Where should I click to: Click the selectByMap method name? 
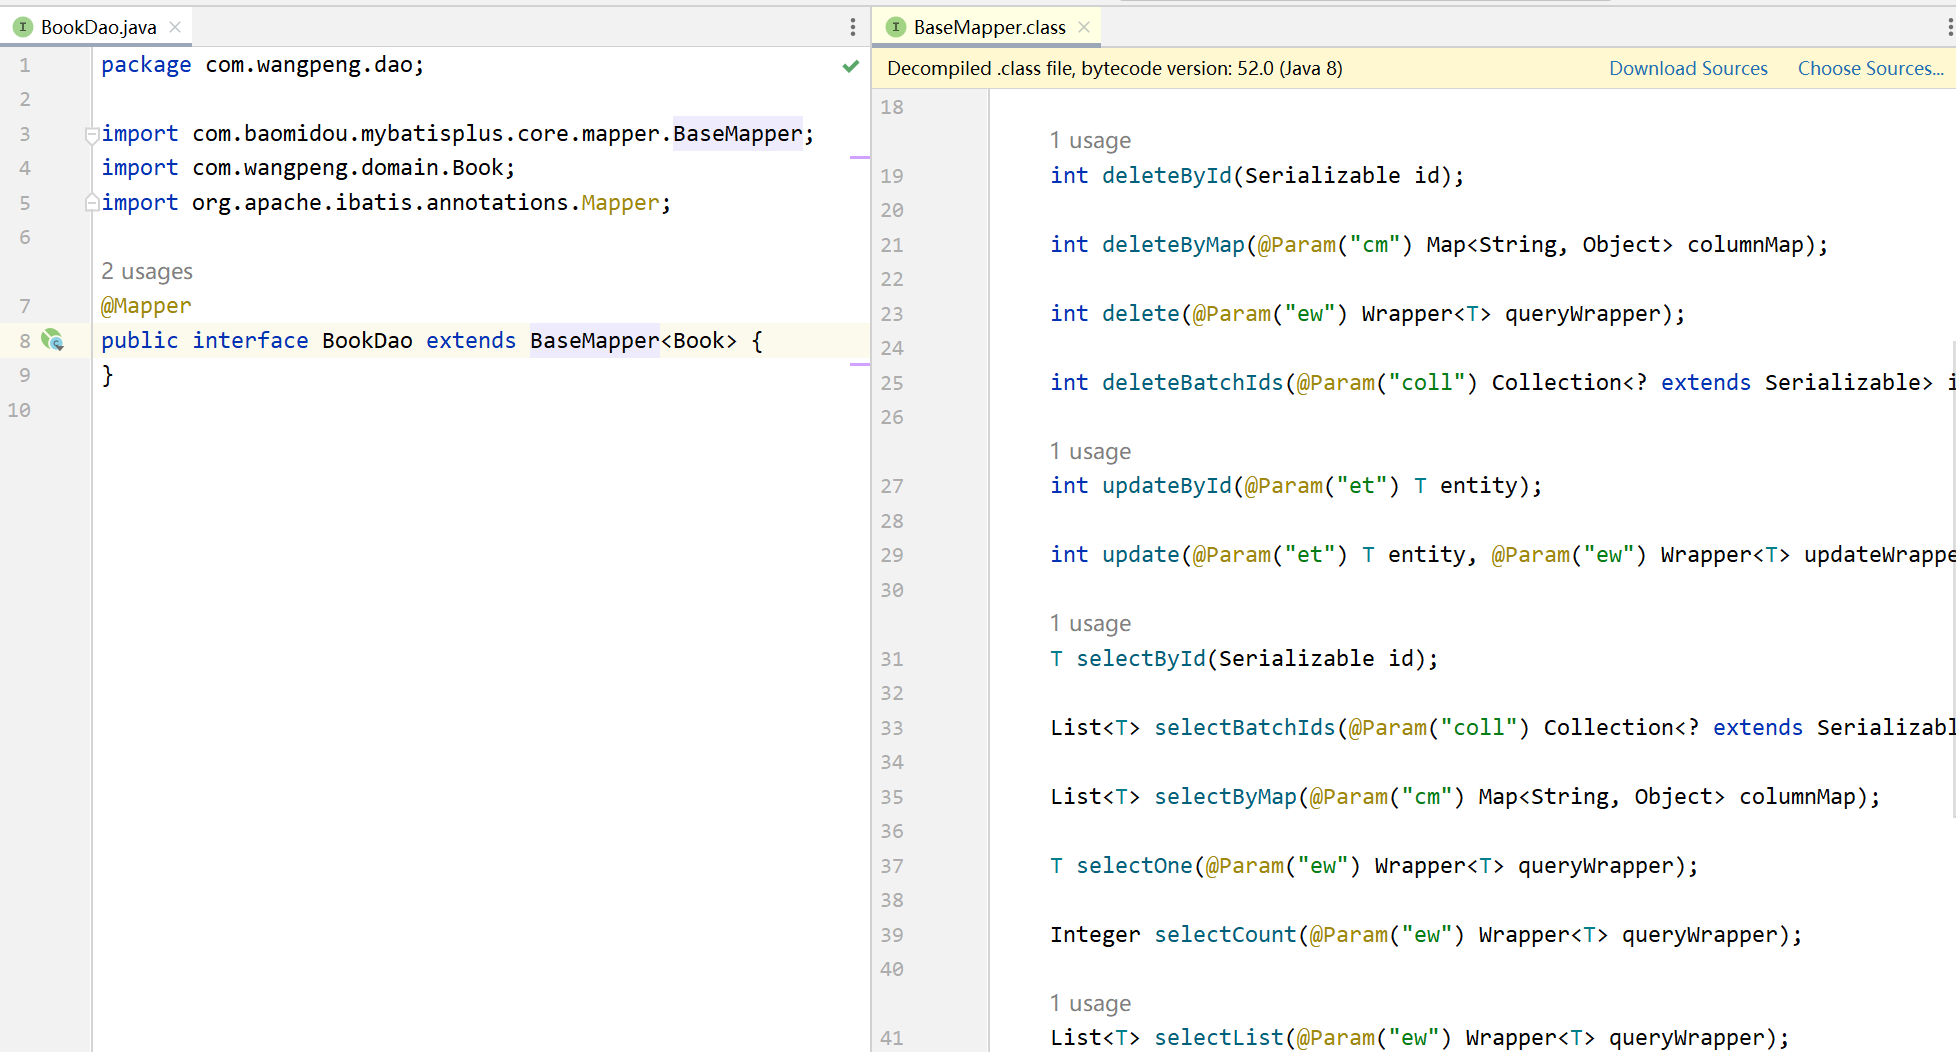1225,797
